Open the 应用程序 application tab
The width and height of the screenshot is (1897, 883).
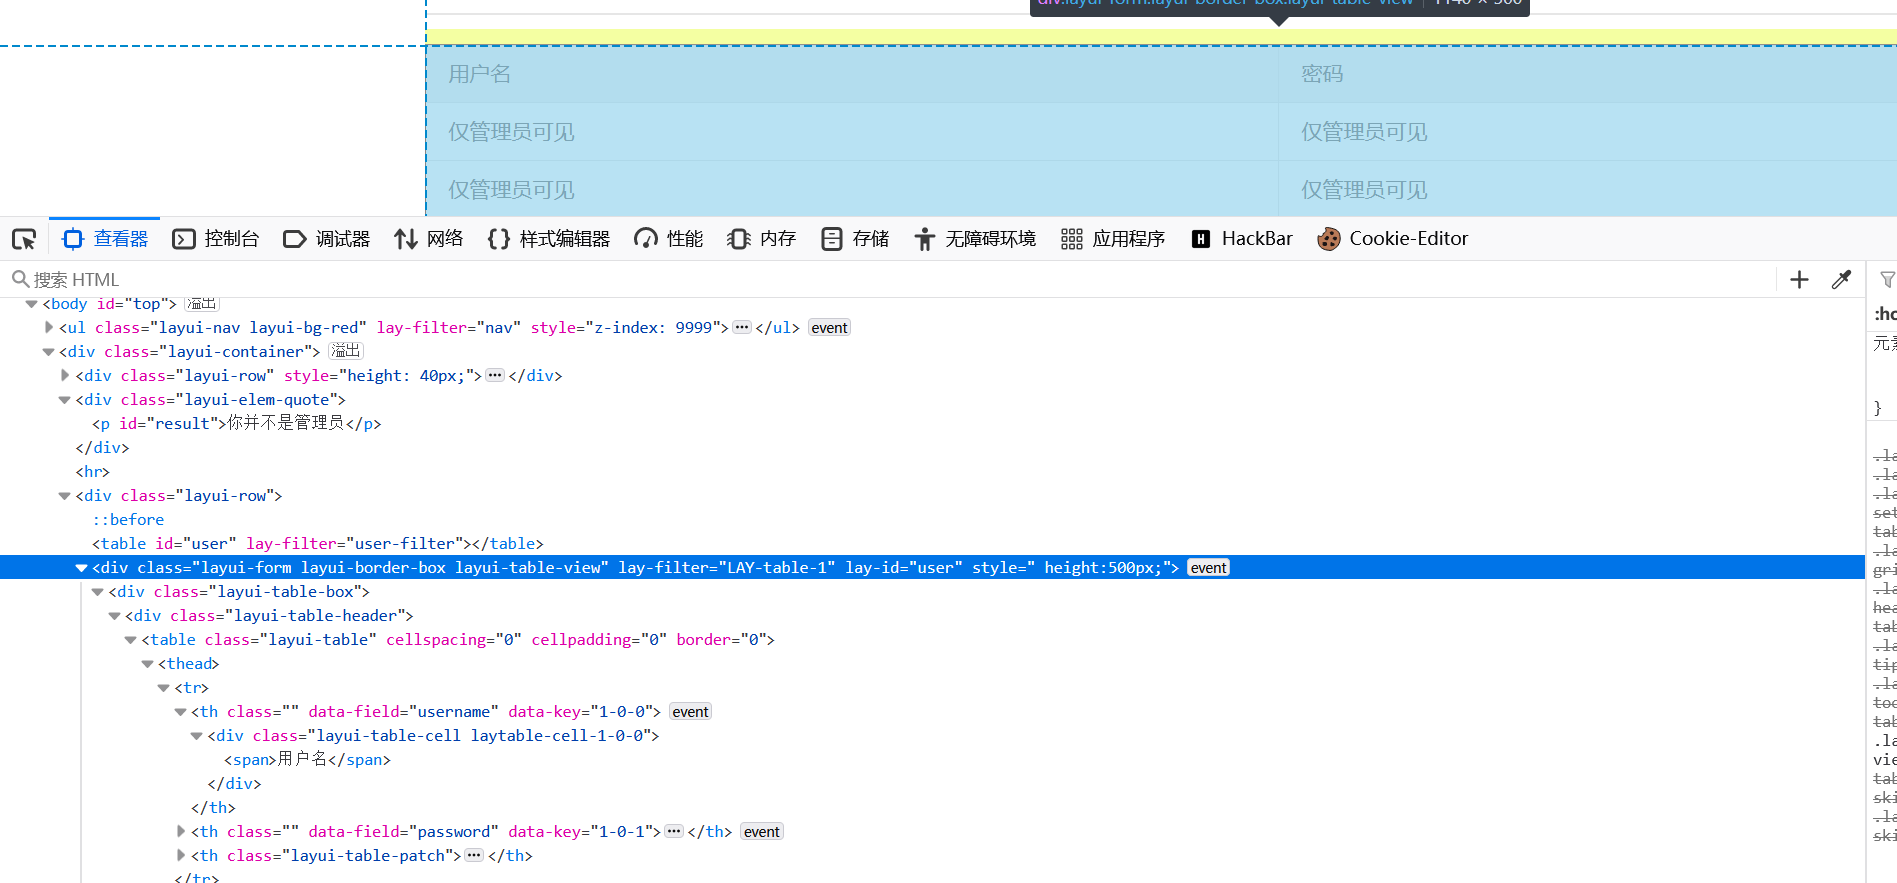coord(1113,239)
